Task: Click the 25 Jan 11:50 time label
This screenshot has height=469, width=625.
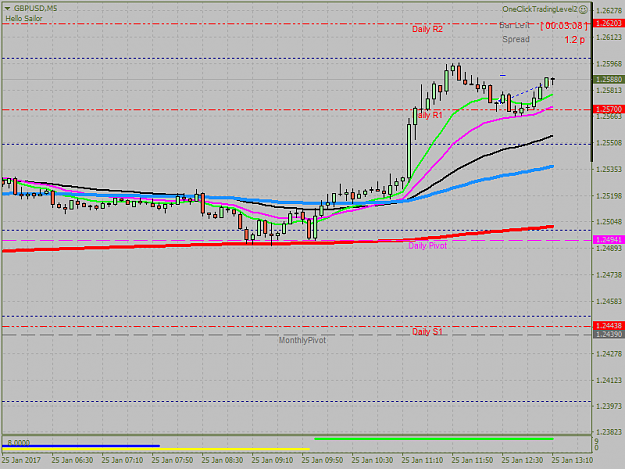Action: tap(472, 460)
